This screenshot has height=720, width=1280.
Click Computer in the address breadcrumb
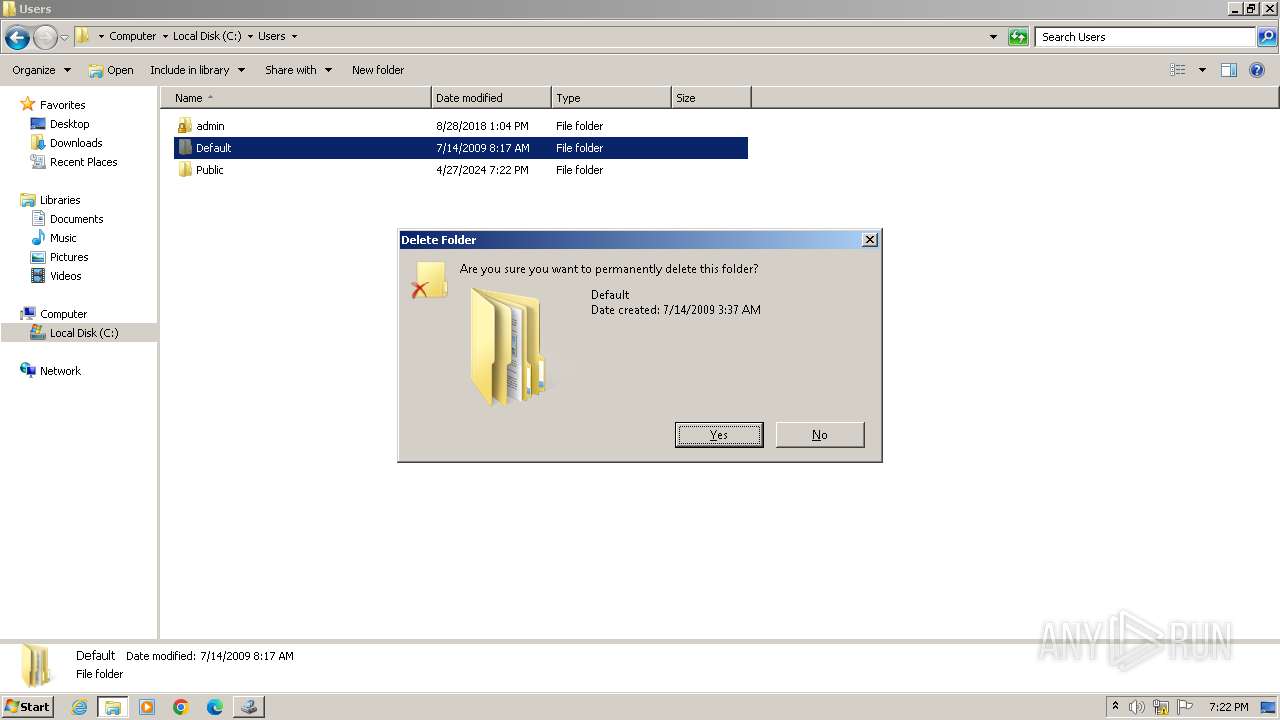pyautogui.click(x=133, y=36)
